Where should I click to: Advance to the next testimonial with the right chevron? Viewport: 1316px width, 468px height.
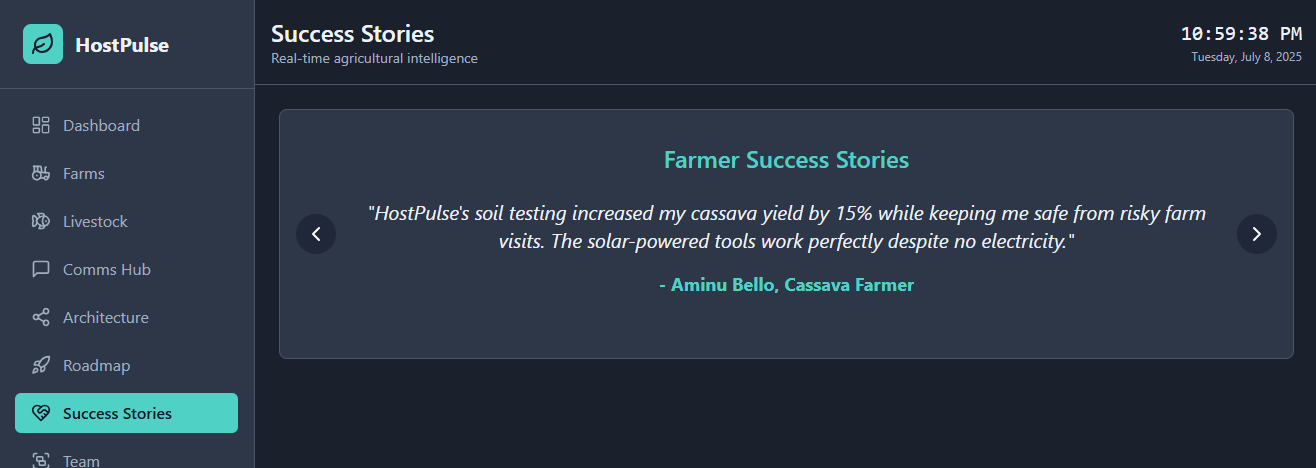click(x=1257, y=234)
